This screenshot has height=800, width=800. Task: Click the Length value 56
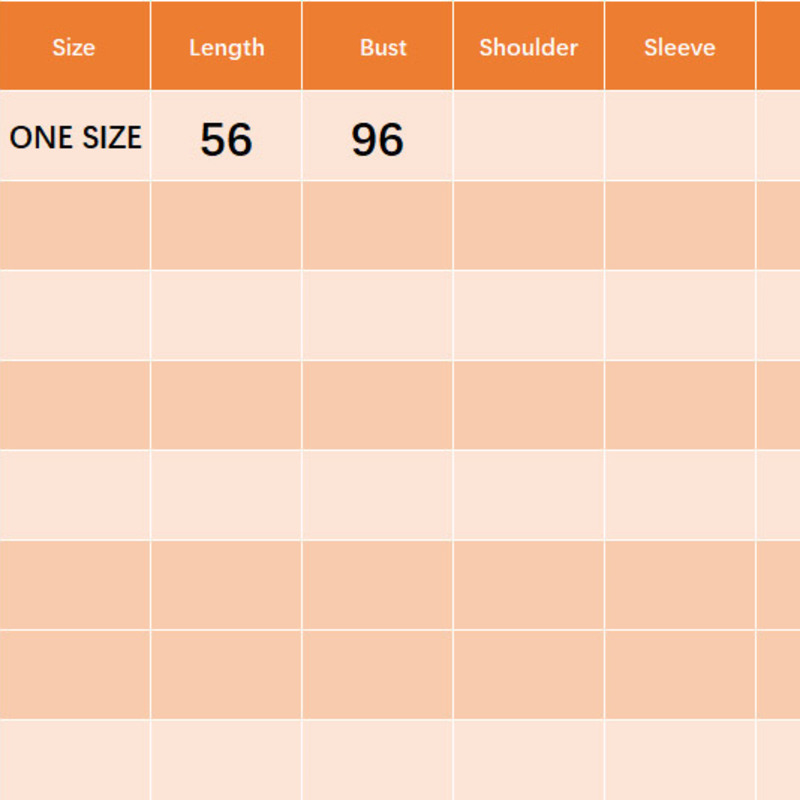coord(226,139)
